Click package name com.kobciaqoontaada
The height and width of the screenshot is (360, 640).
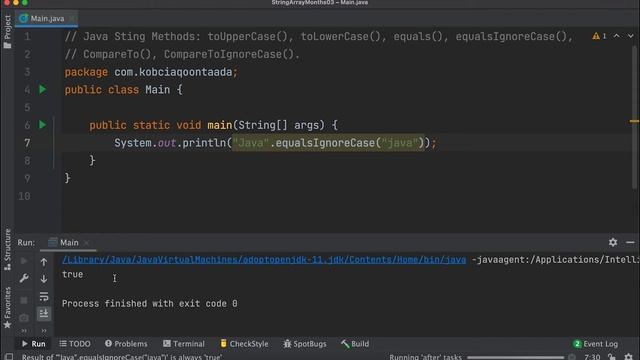[x=173, y=72]
